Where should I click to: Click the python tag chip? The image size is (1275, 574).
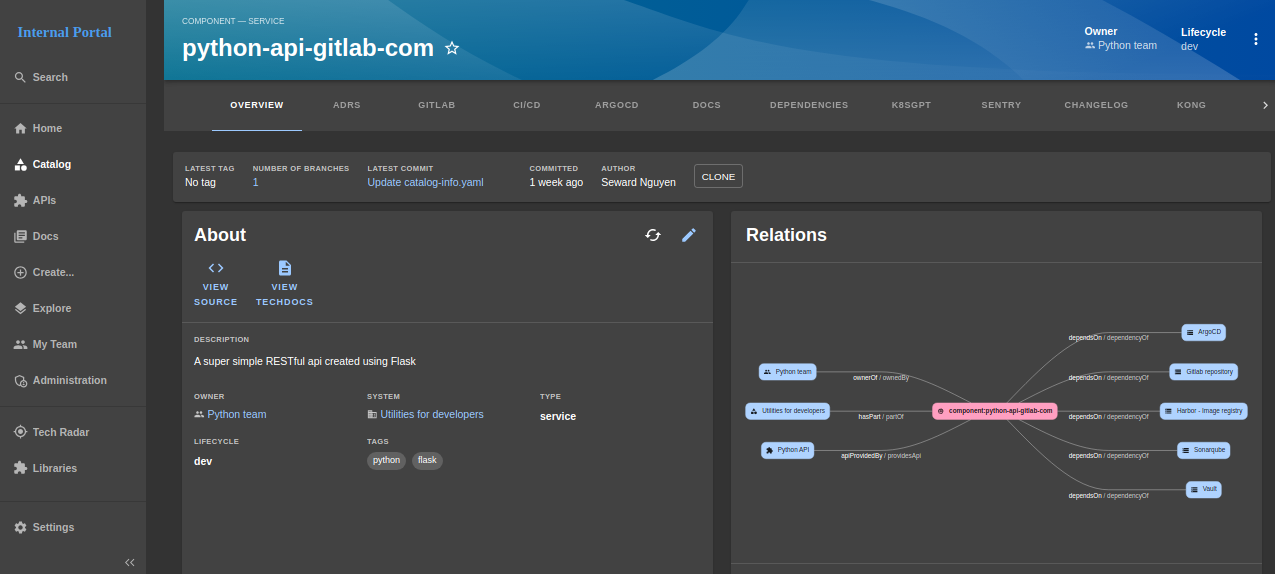pos(386,460)
